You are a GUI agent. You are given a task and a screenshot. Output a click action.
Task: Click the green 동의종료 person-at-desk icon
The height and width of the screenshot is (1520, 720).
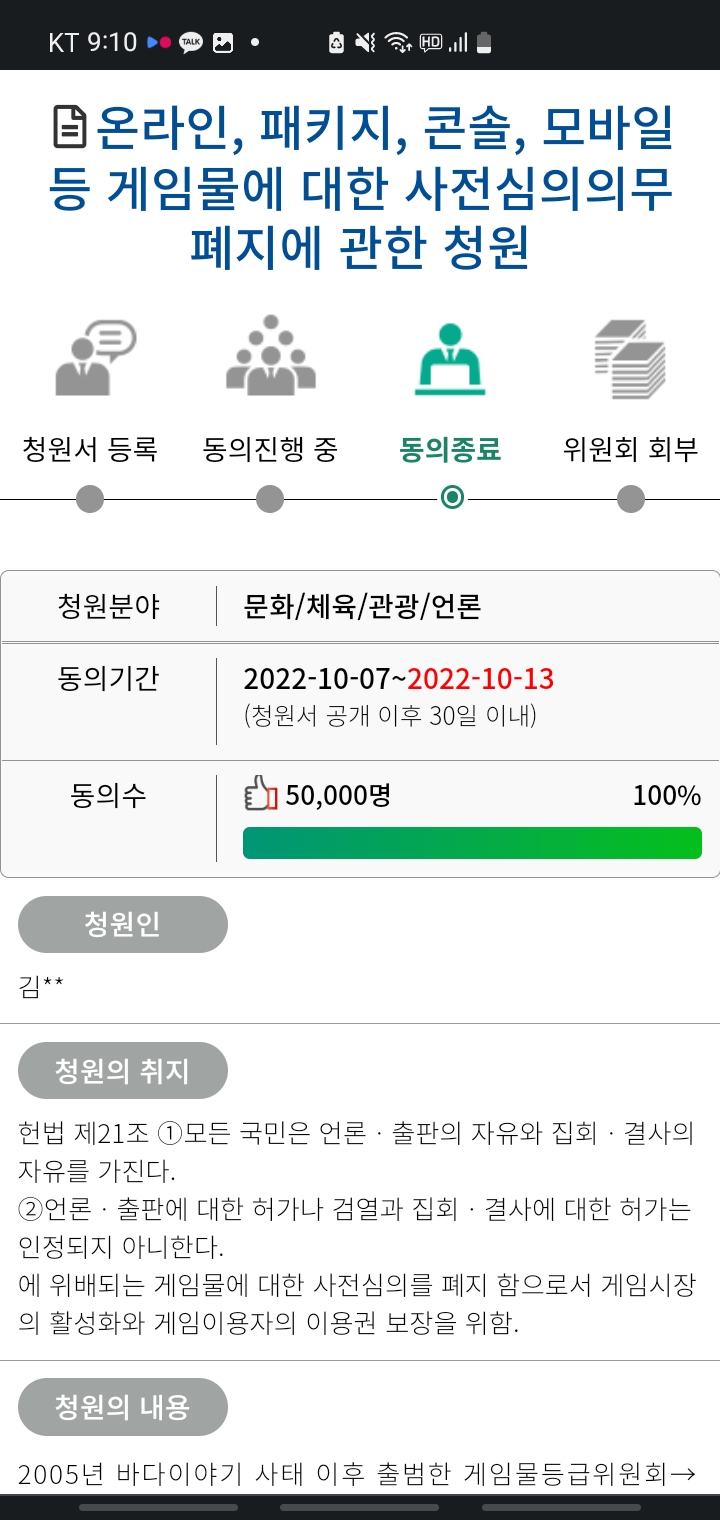[x=450, y=358]
